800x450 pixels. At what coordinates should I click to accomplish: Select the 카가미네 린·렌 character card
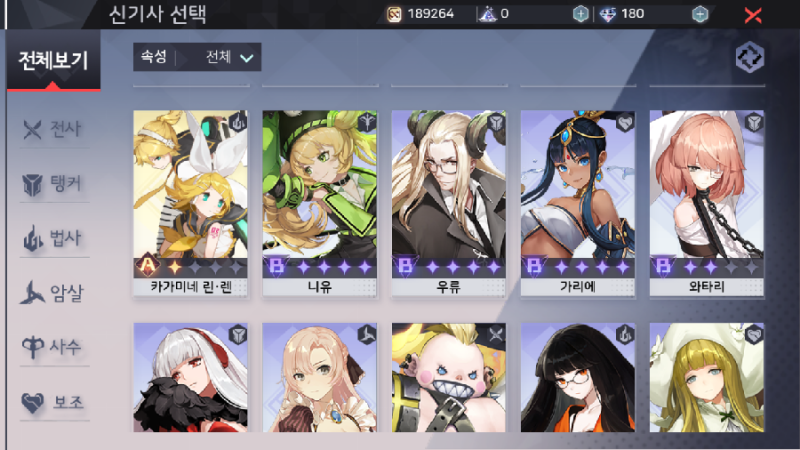point(190,203)
